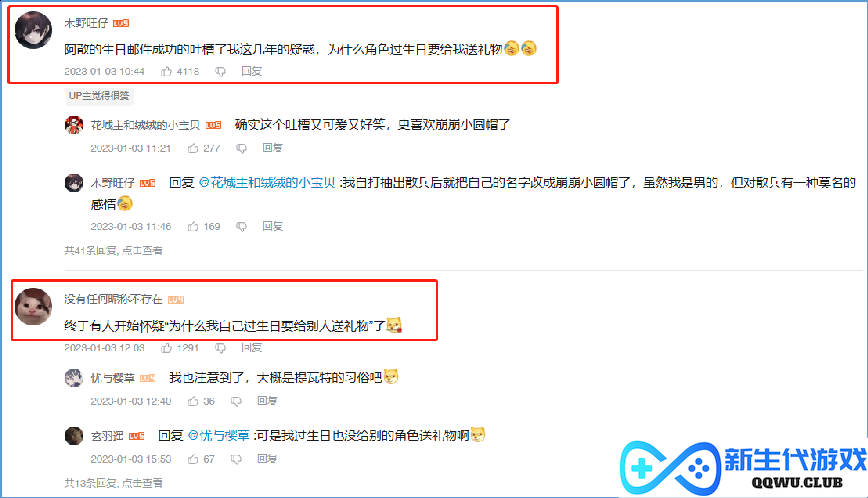
Task: Reply to the top comment by 木野旺仔
Action: click(252, 71)
